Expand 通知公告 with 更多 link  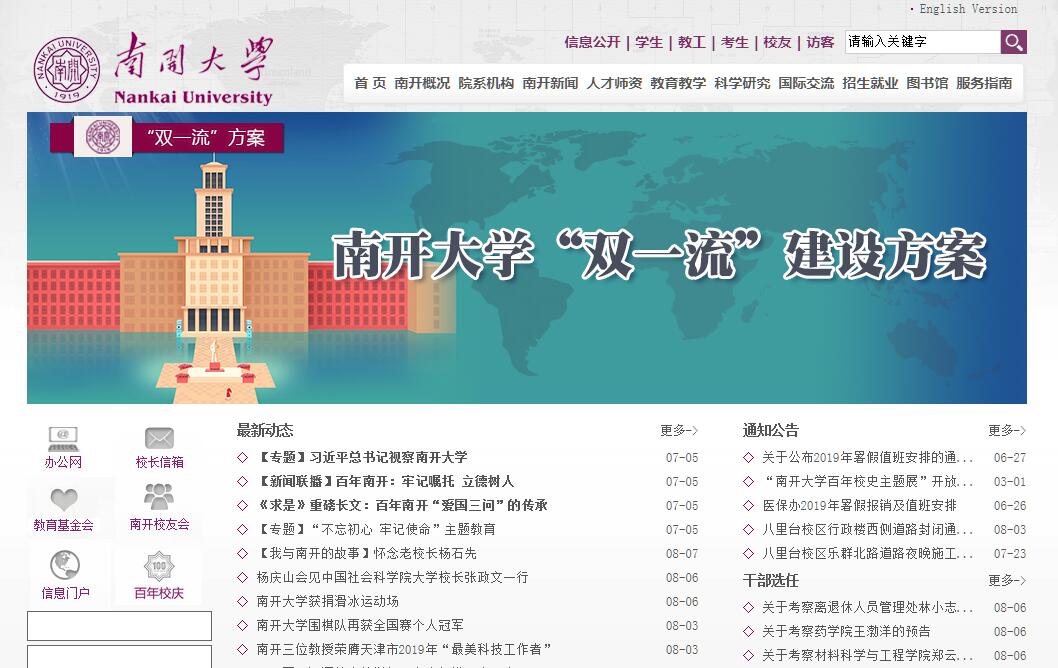tap(1006, 431)
